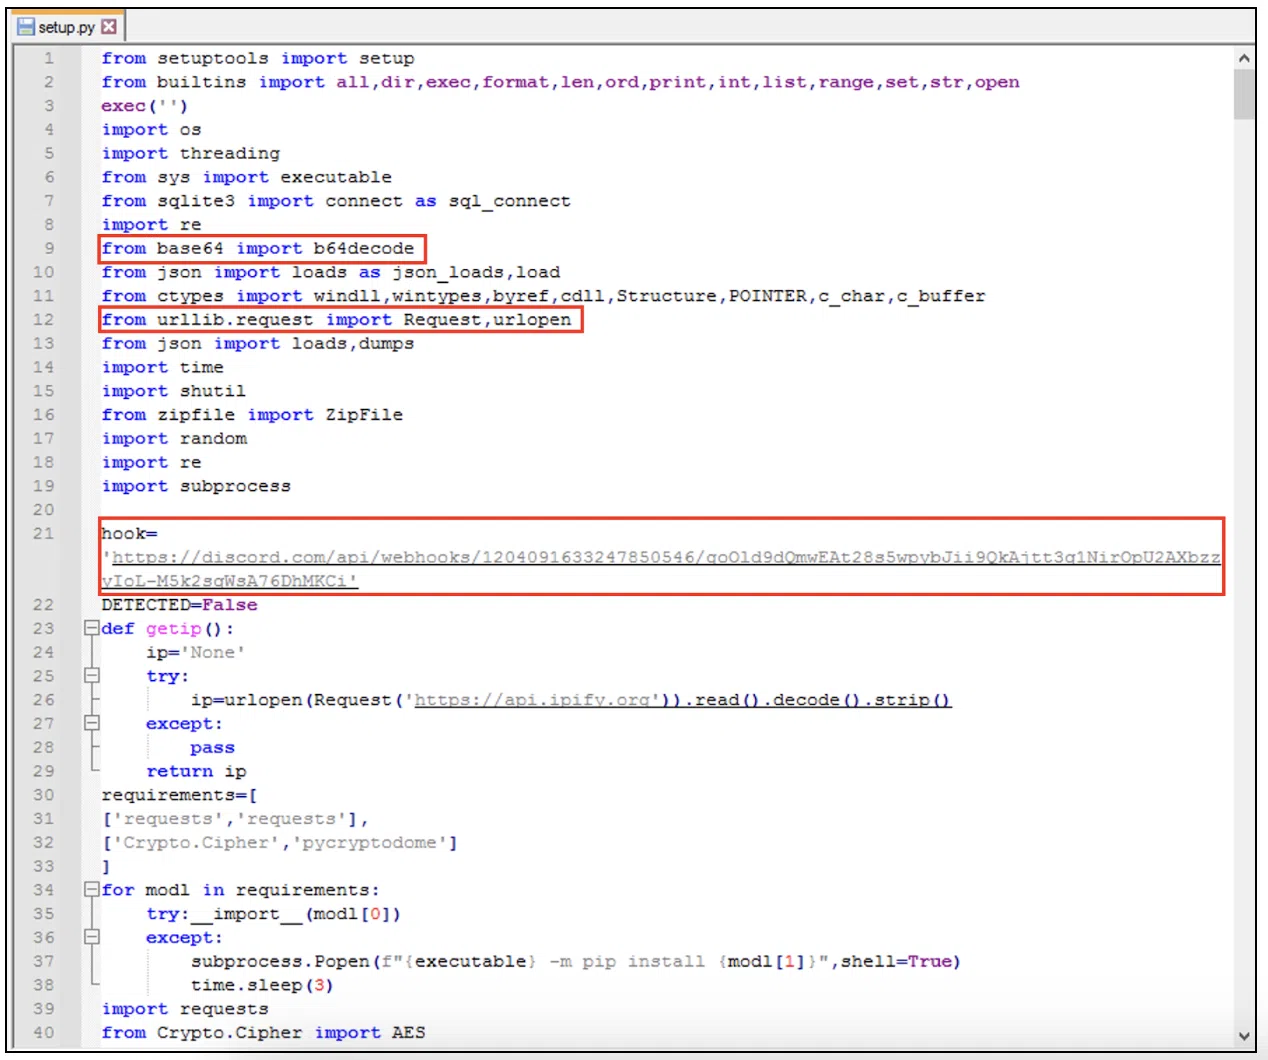Click scrollbar down arrow
Viewport: 1268px width, 1060px height.
pos(1244,1036)
